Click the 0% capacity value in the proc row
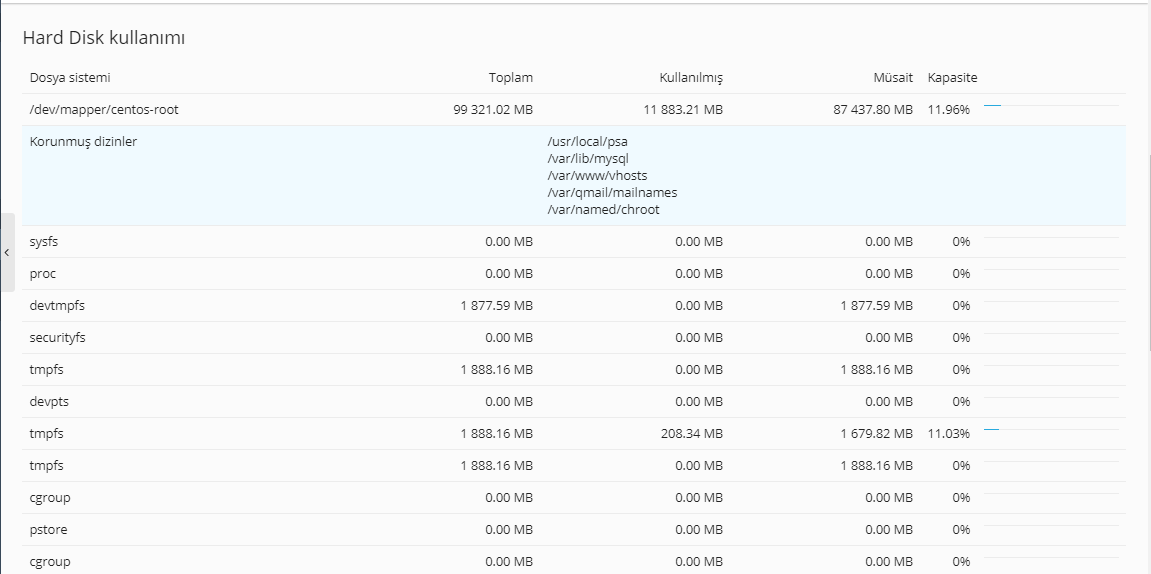The image size is (1151, 574). tap(961, 274)
